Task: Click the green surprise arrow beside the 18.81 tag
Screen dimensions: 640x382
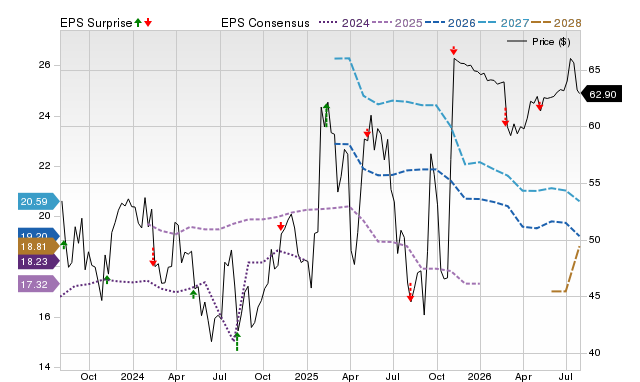Action: coord(64,244)
